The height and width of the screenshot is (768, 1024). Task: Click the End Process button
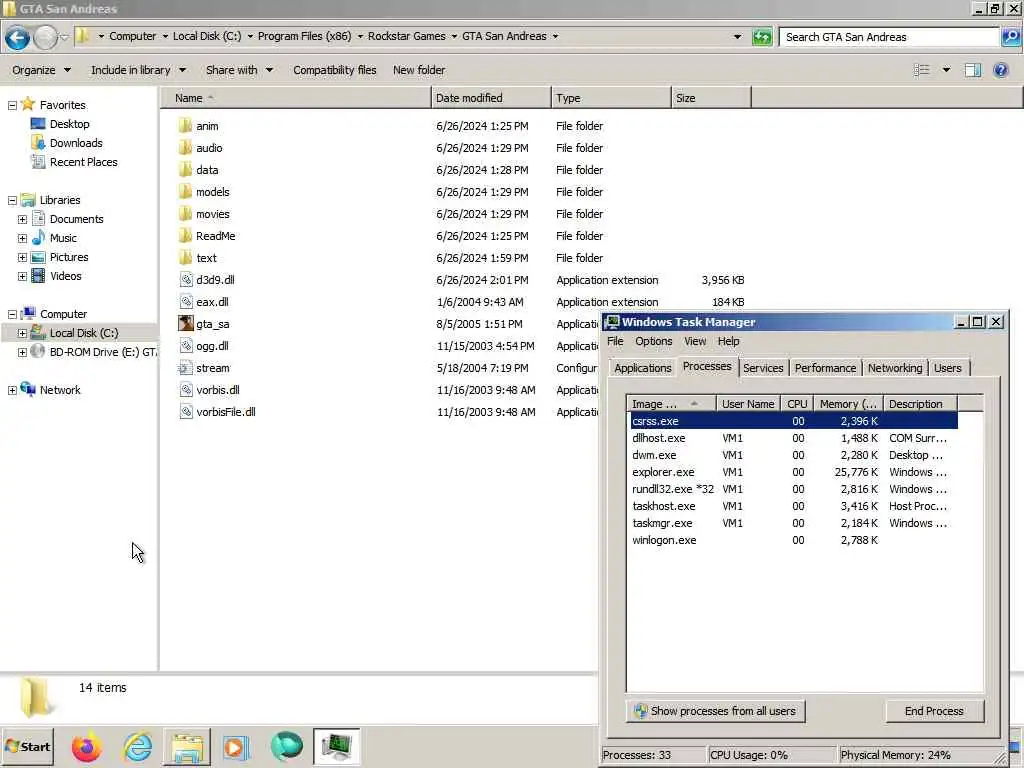pyautogui.click(x=934, y=711)
